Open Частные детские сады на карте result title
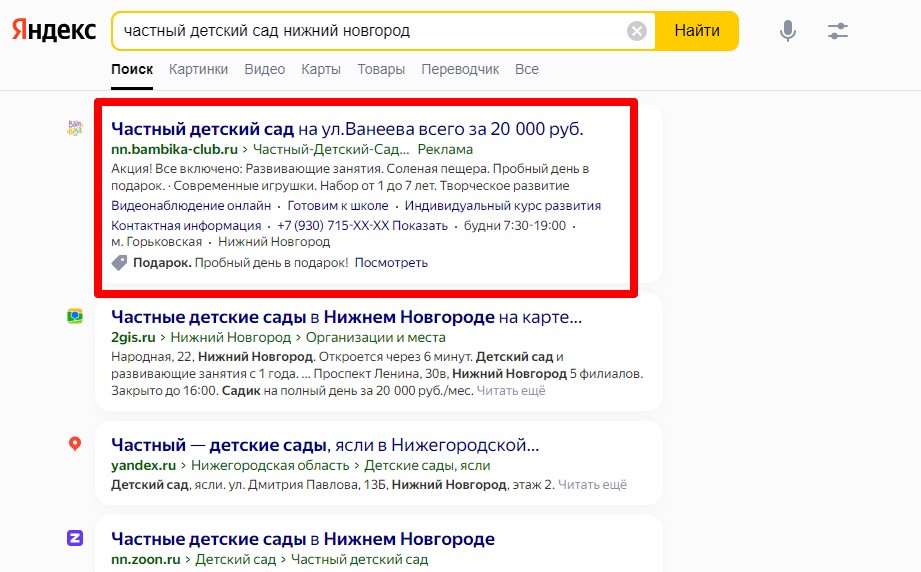 [x=347, y=317]
